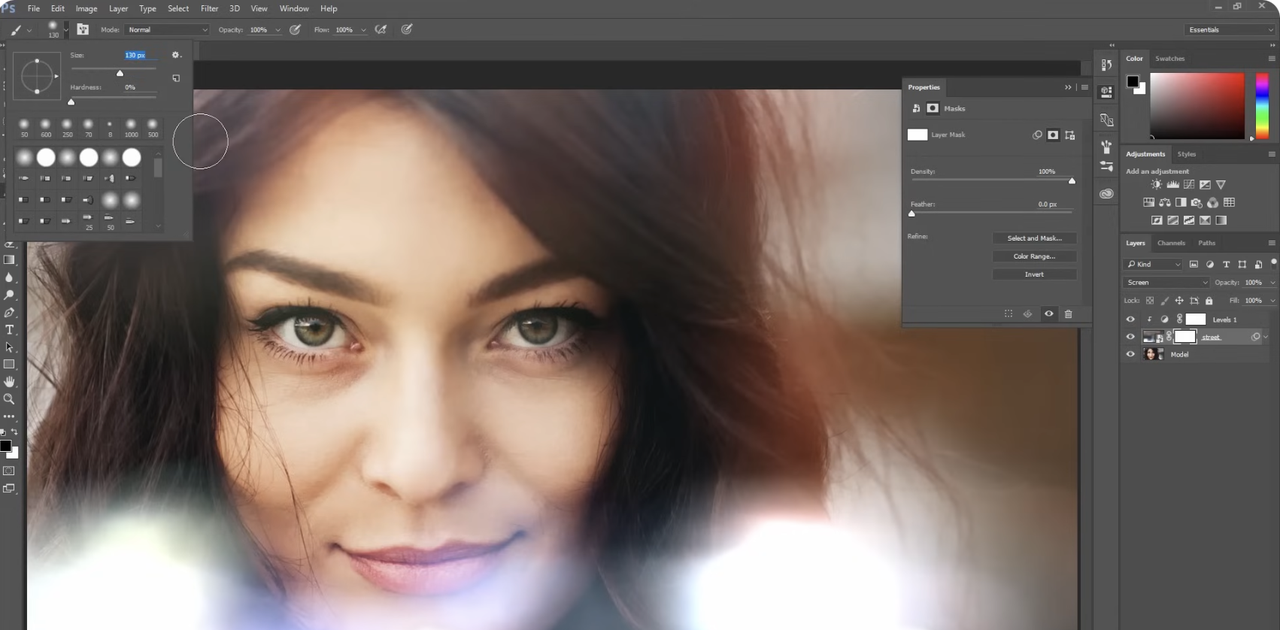Screen dimensions: 1280x630
Task: Toggle the mask enable eye in Properties
Action: click(x=1049, y=314)
